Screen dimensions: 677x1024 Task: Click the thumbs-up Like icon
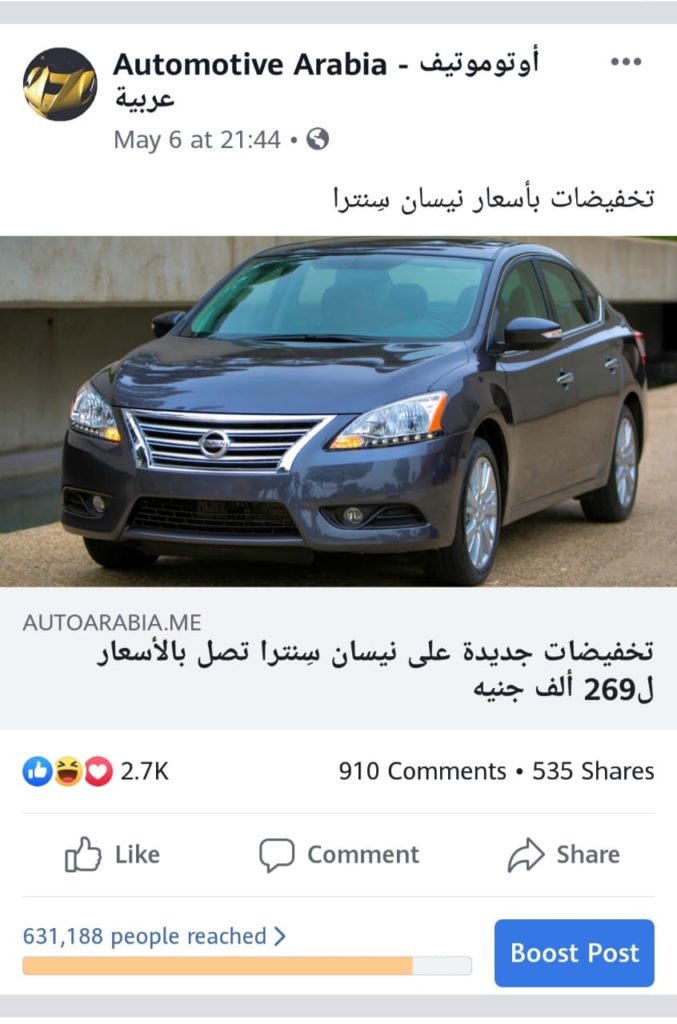[x=83, y=854]
